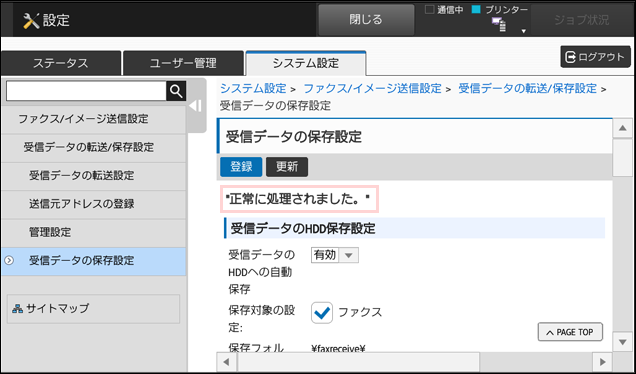Image resolution: width=636 pixels, height=374 pixels.
Task: Select ファクス/イメージ送信設定 in sidebar
Action: (x=94, y=119)
